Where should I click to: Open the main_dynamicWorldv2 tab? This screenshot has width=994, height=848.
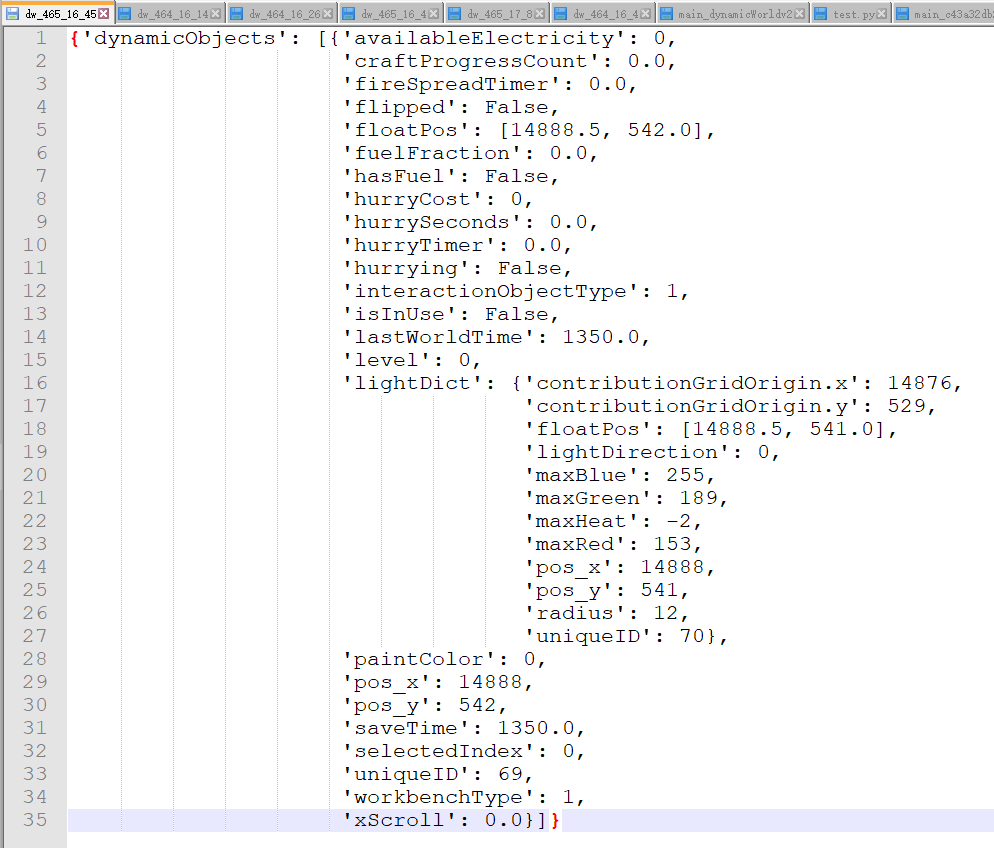[x=734, y=14]
